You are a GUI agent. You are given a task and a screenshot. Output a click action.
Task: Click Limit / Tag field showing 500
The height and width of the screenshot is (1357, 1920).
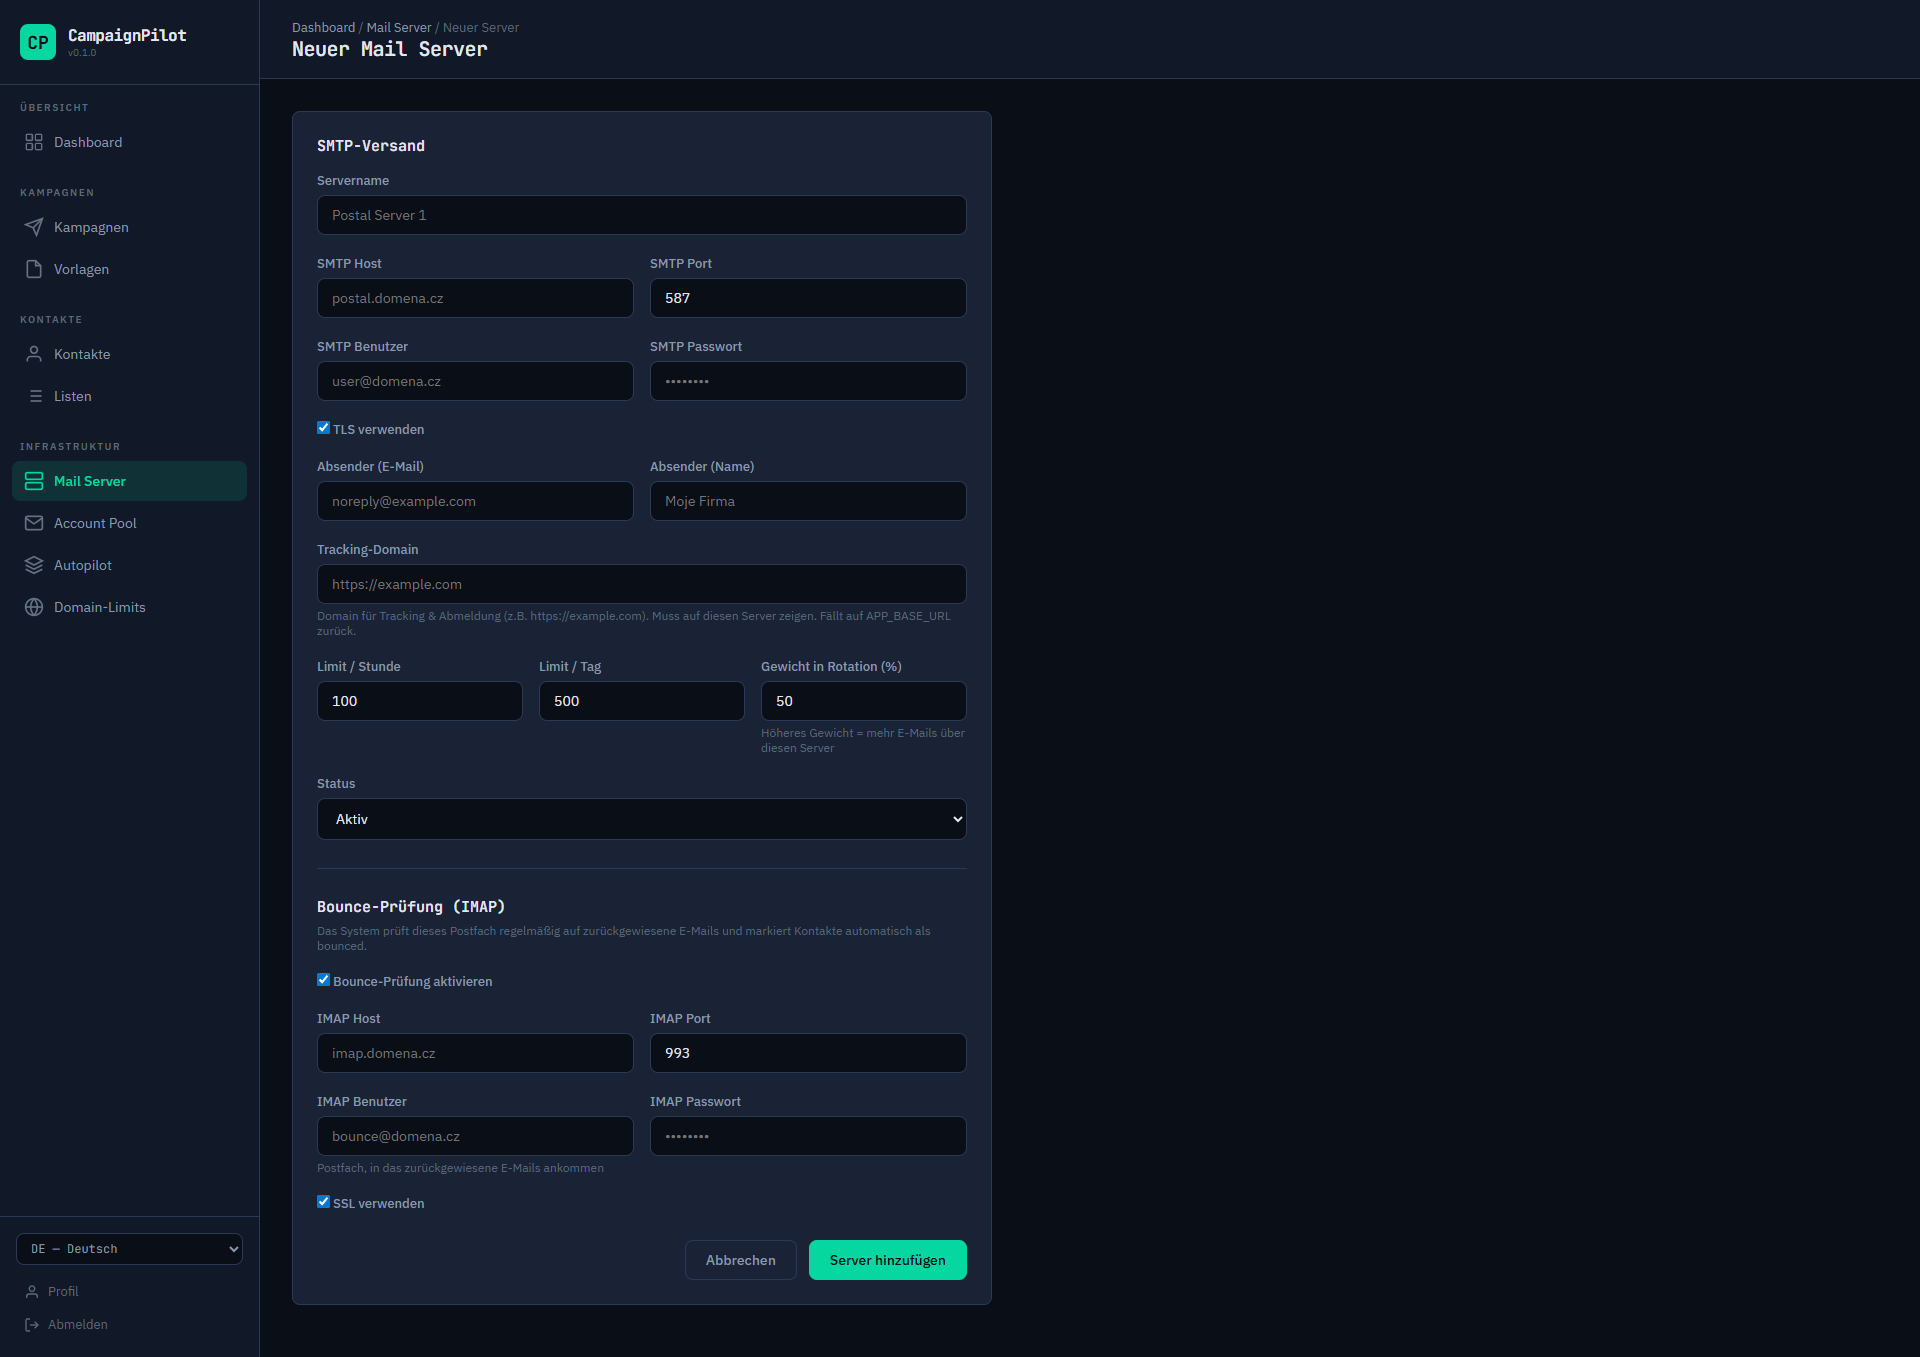[x=642, y=701]
